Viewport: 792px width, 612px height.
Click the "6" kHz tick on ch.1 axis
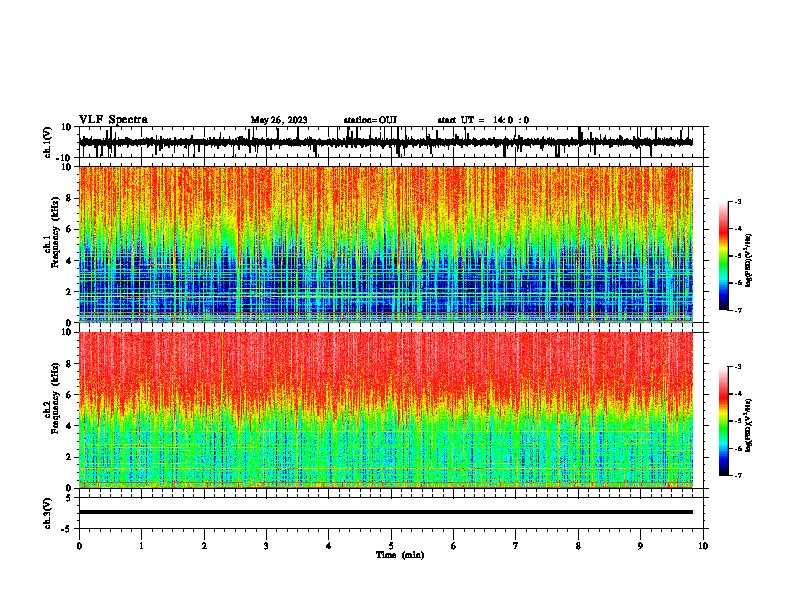(70, 230)
